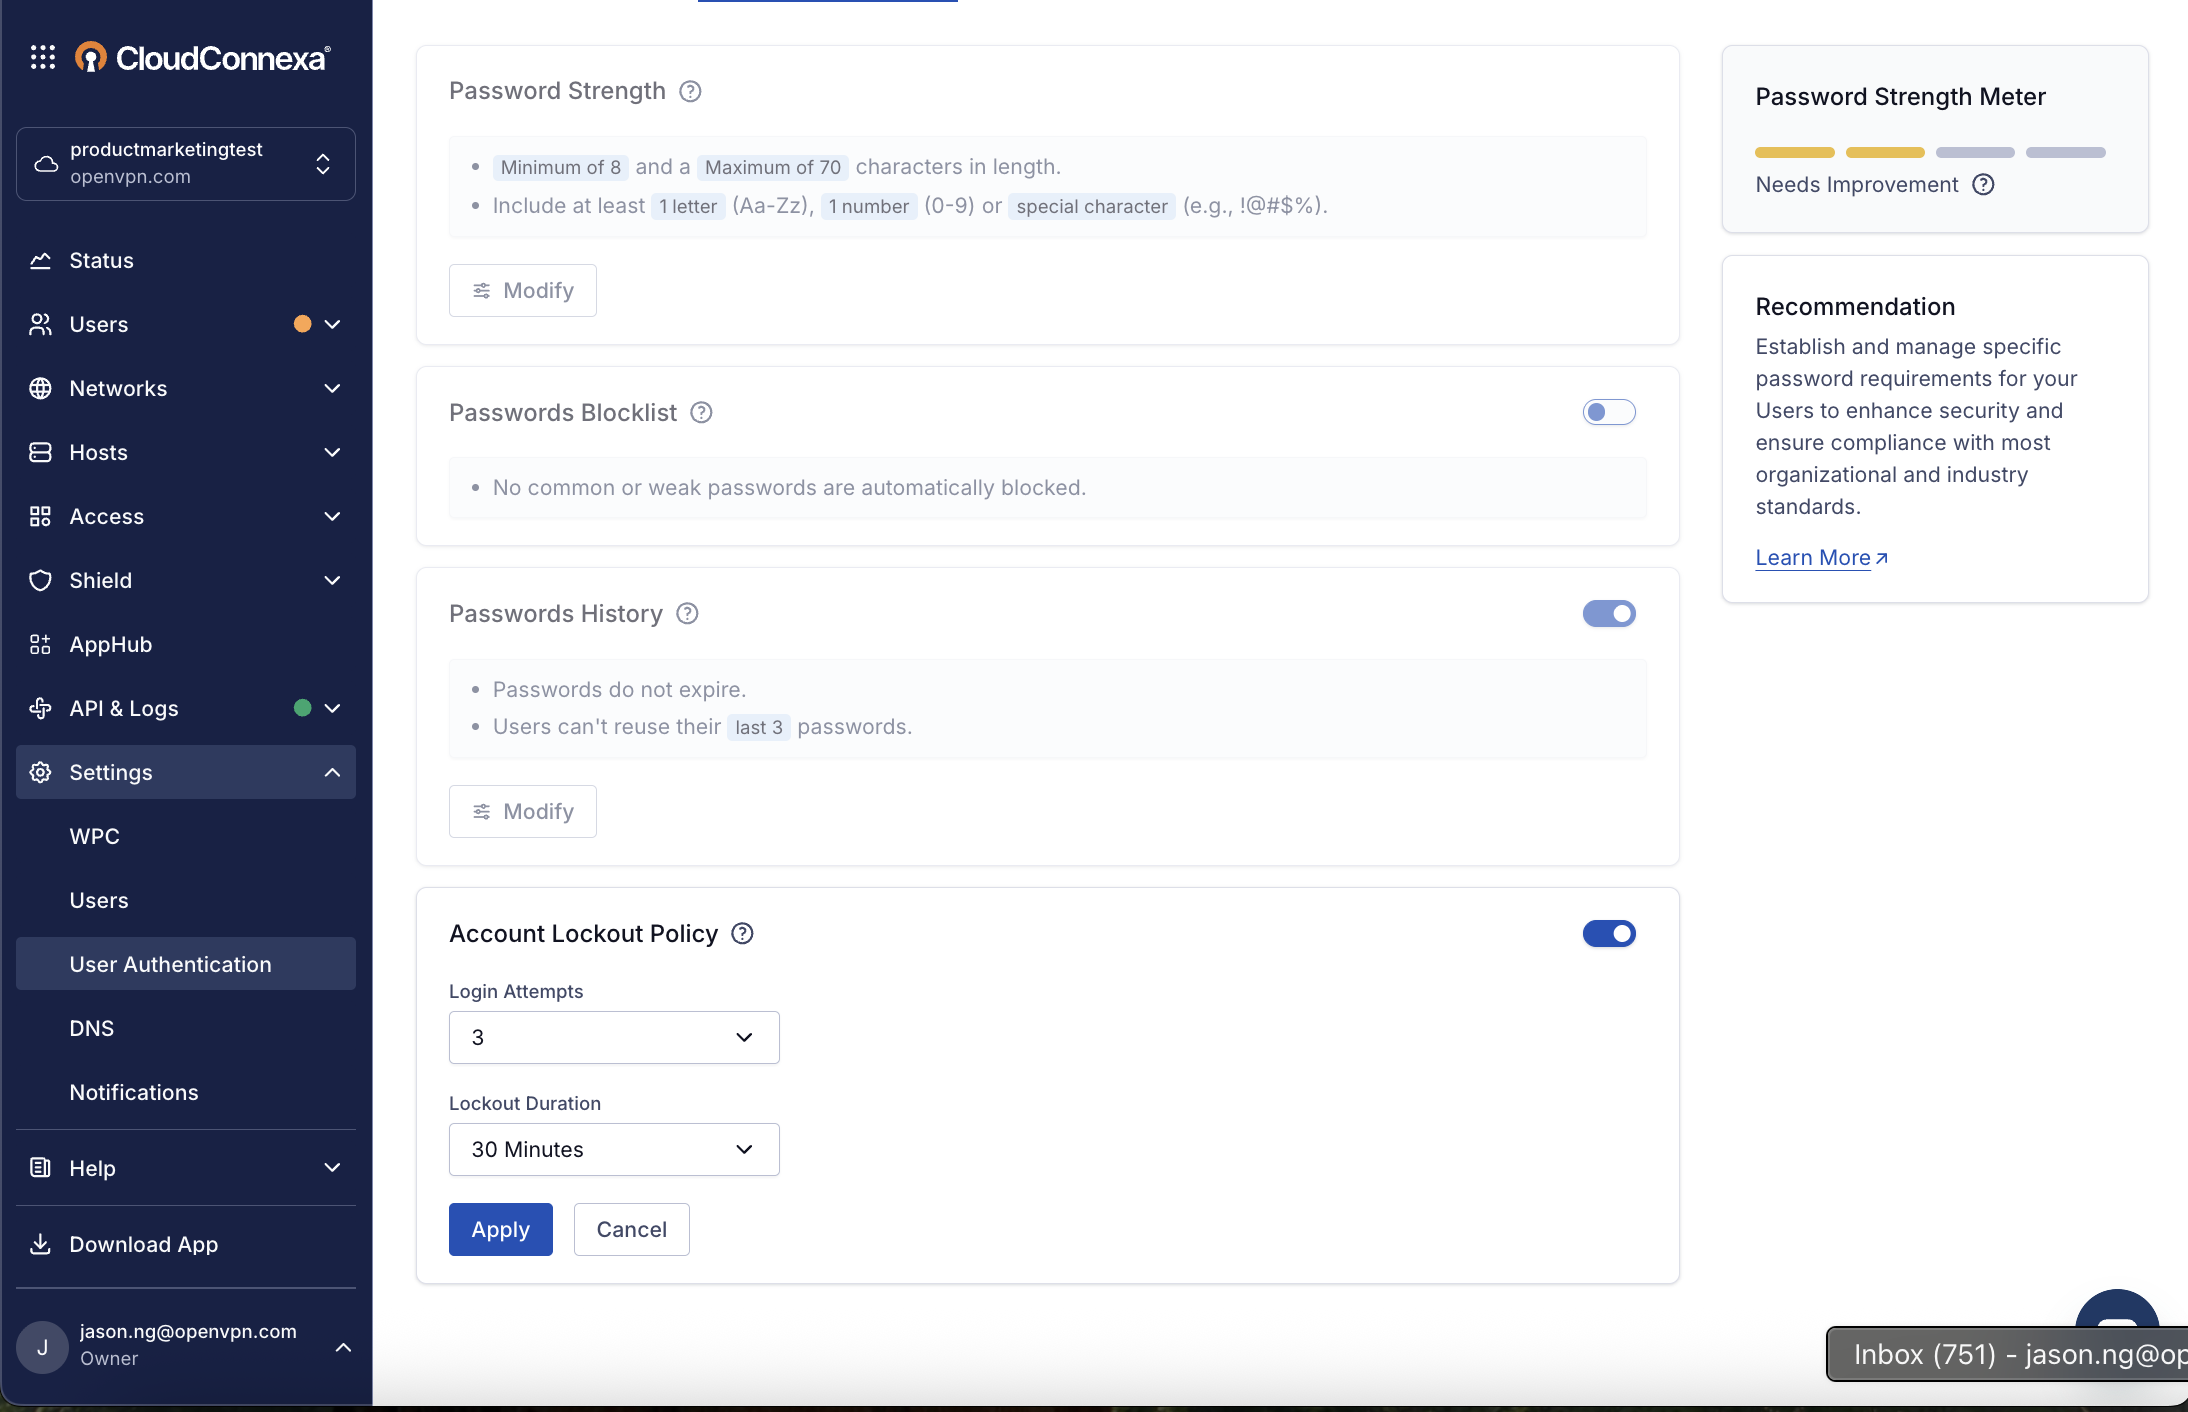Open the Login Attempts dropdown

pyautogui.click(x=613, y=1037)
